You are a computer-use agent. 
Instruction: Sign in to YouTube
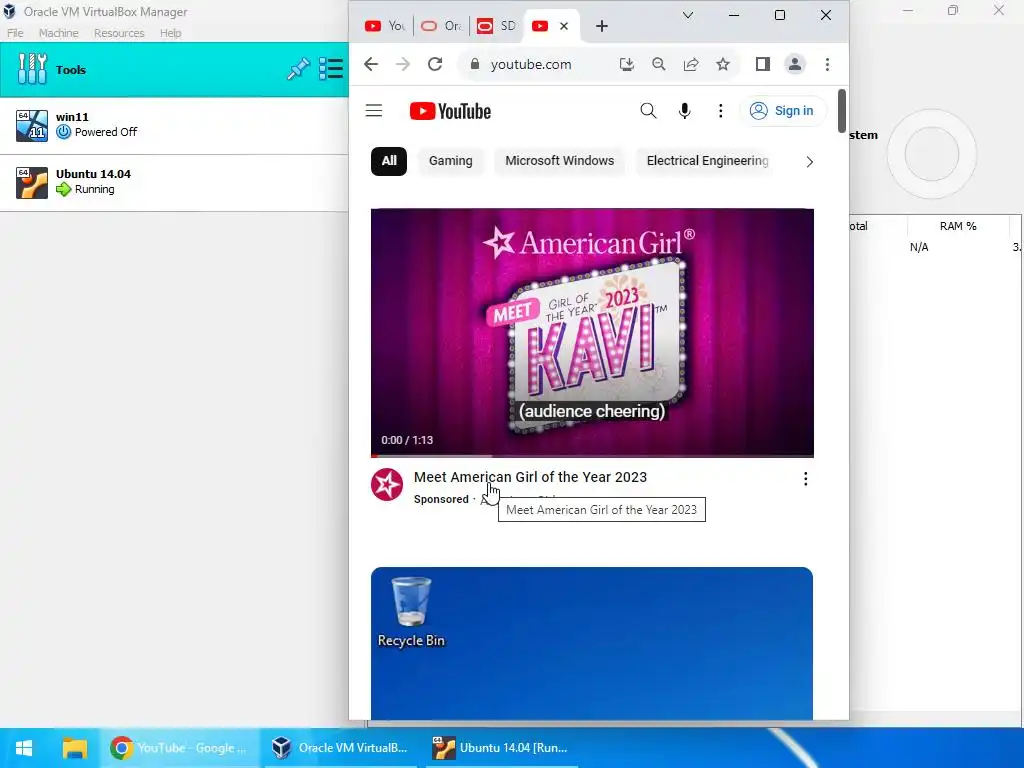782,111
